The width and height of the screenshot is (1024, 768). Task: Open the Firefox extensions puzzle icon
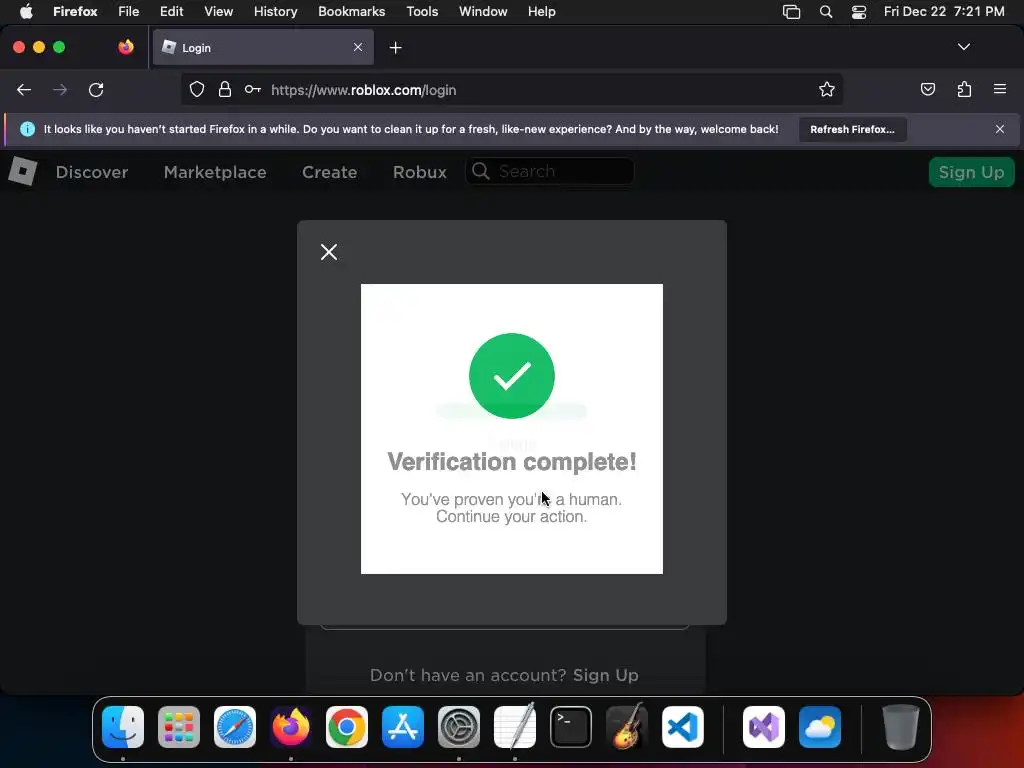tap(964, 89)
